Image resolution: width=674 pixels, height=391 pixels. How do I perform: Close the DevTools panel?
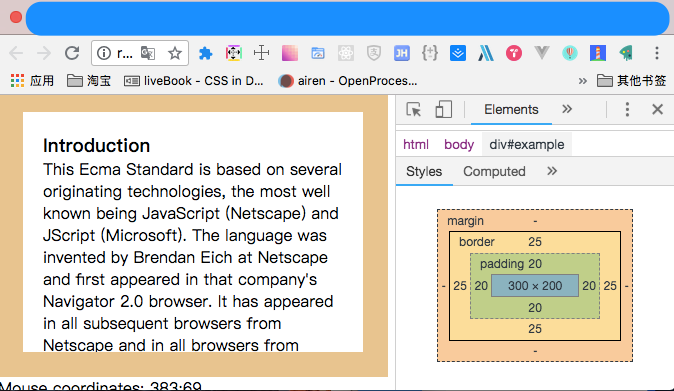point(657,110)
